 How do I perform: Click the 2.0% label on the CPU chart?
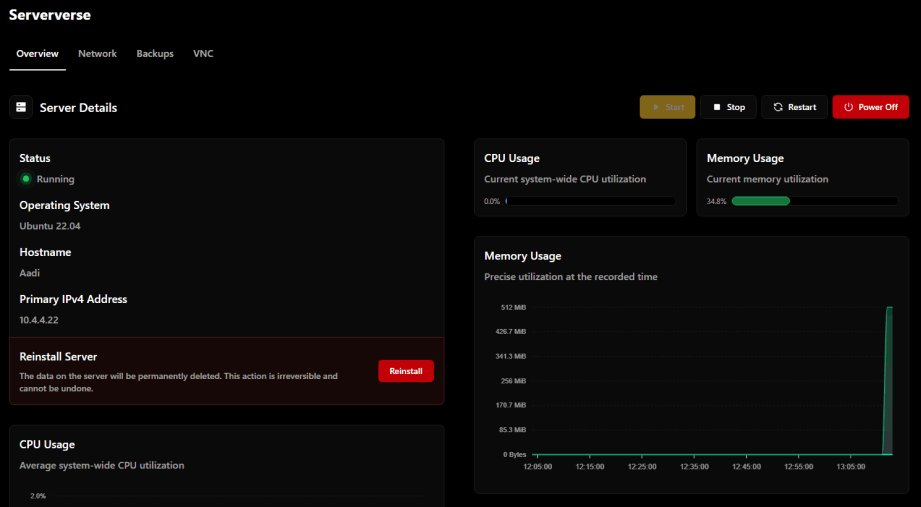tap(38, 496)
